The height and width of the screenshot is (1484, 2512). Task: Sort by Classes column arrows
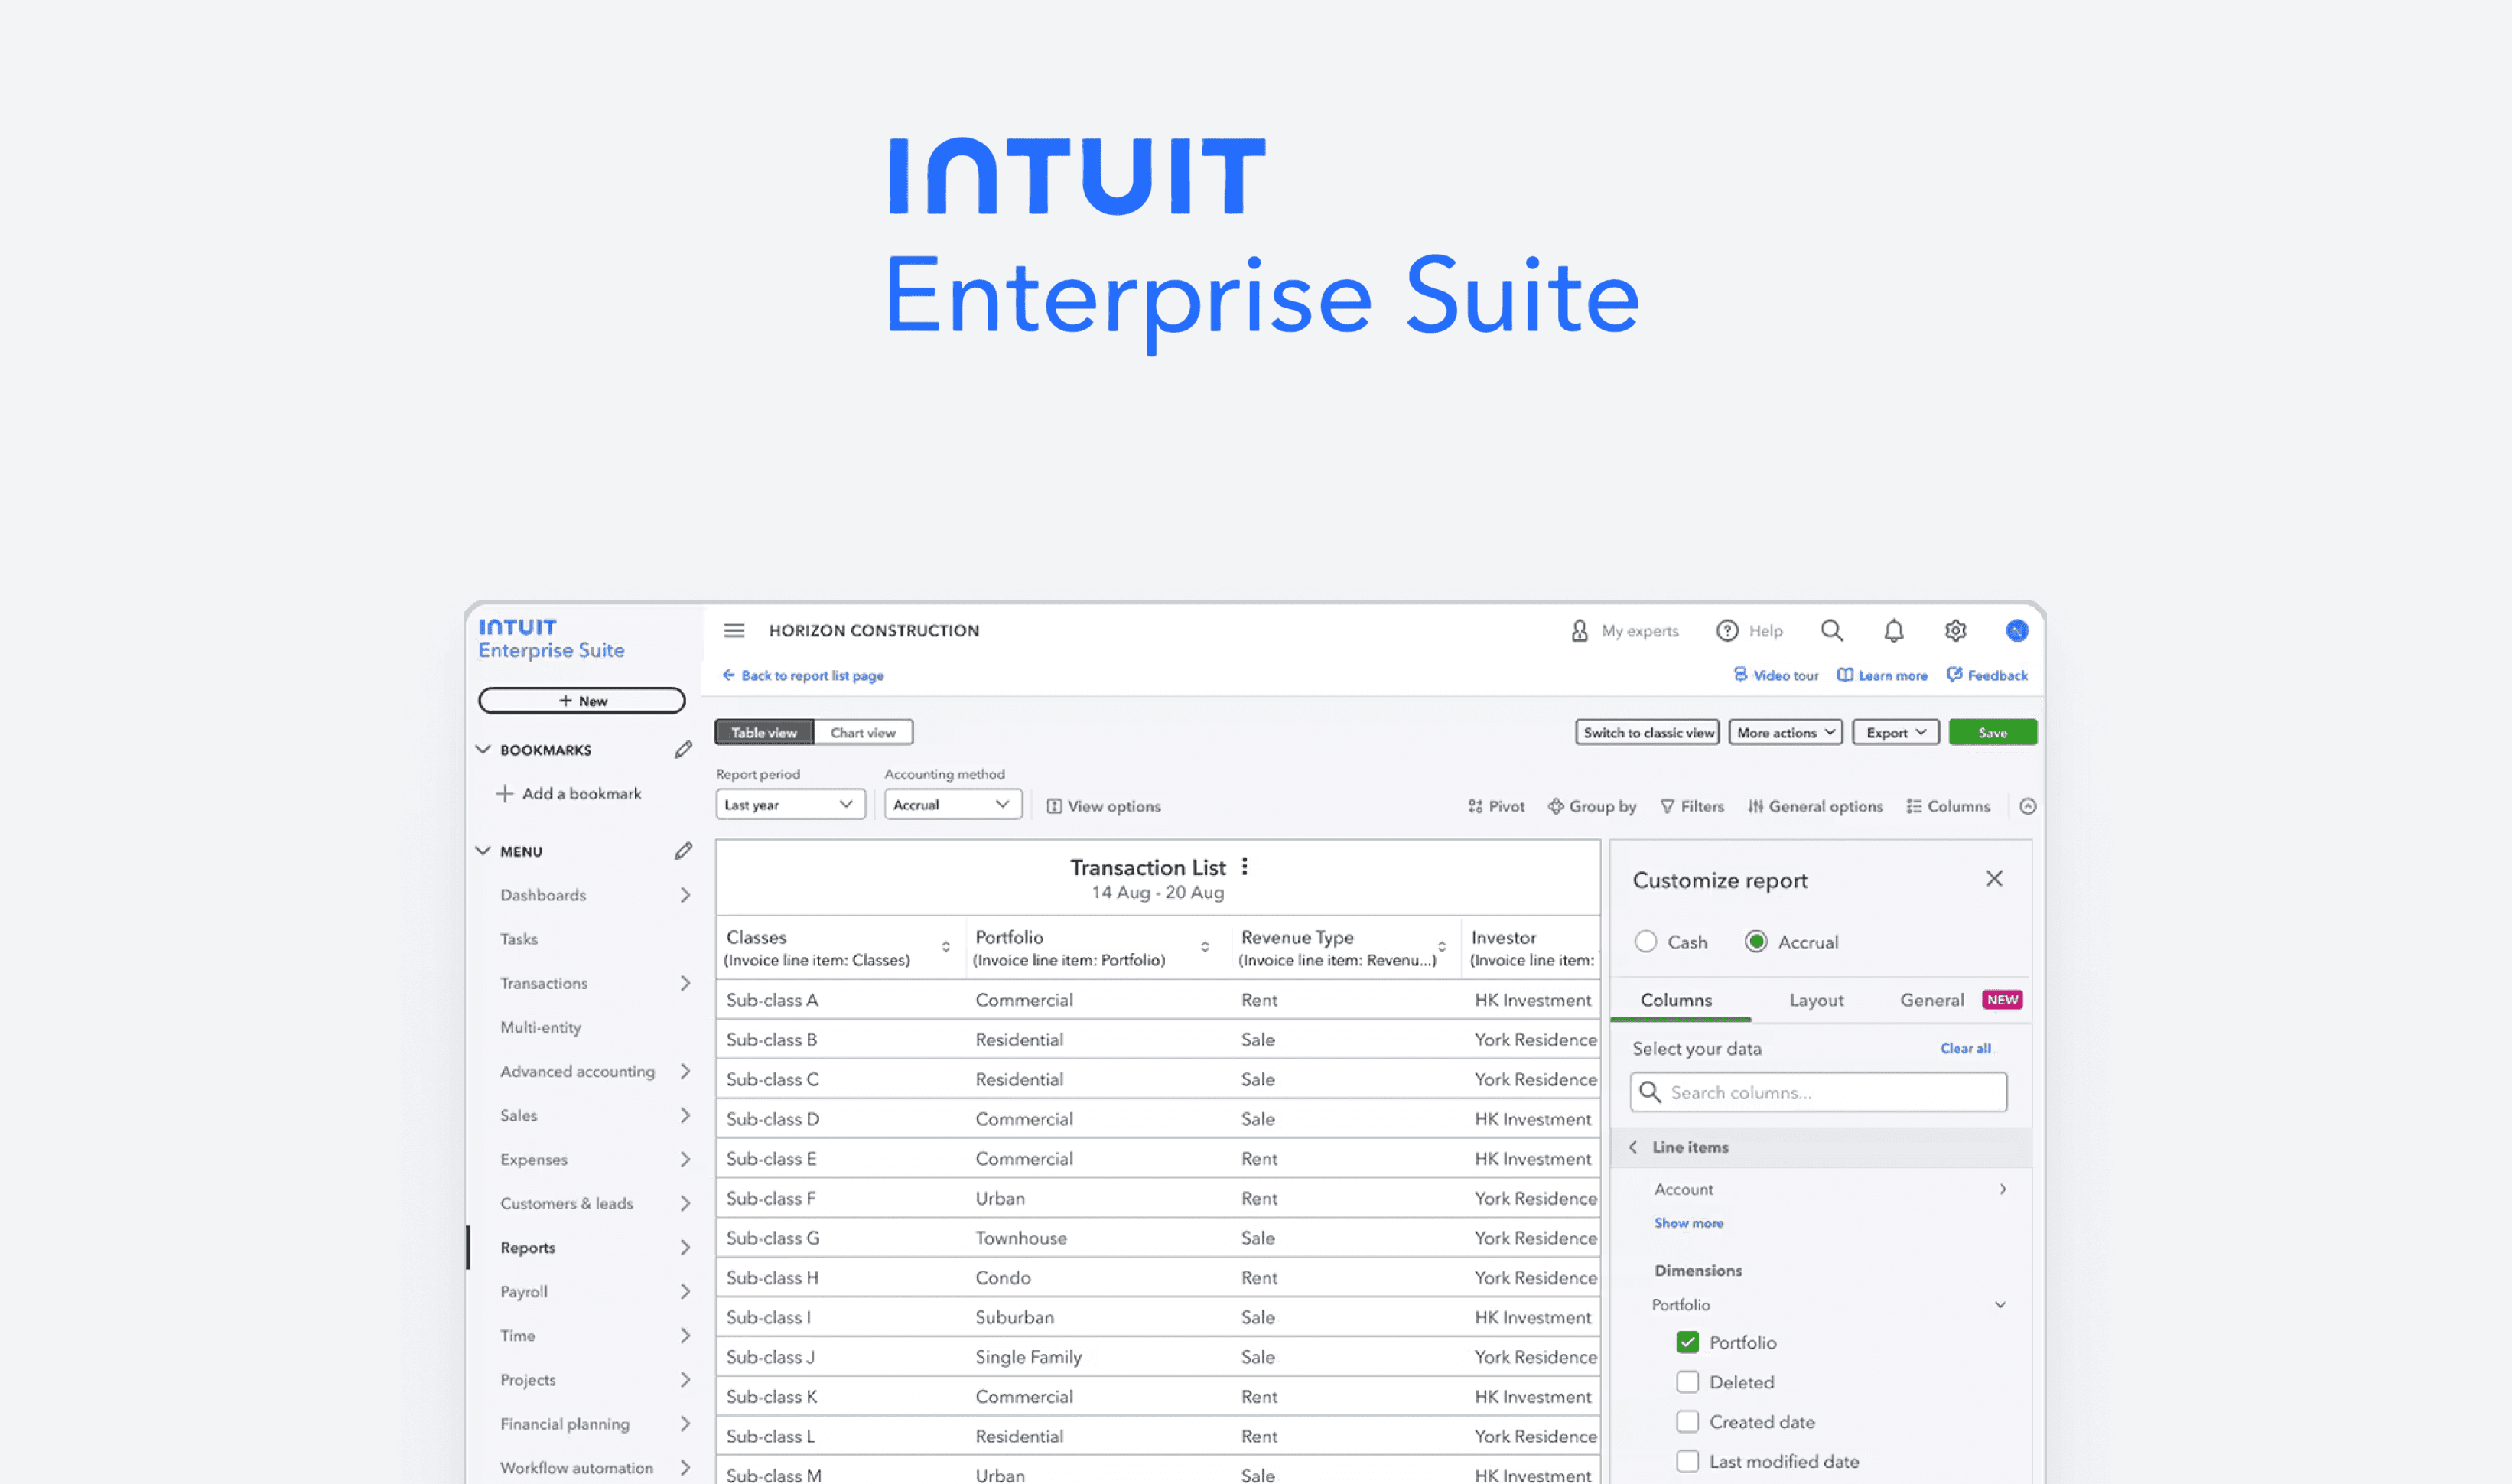click(x=945, y=947)
